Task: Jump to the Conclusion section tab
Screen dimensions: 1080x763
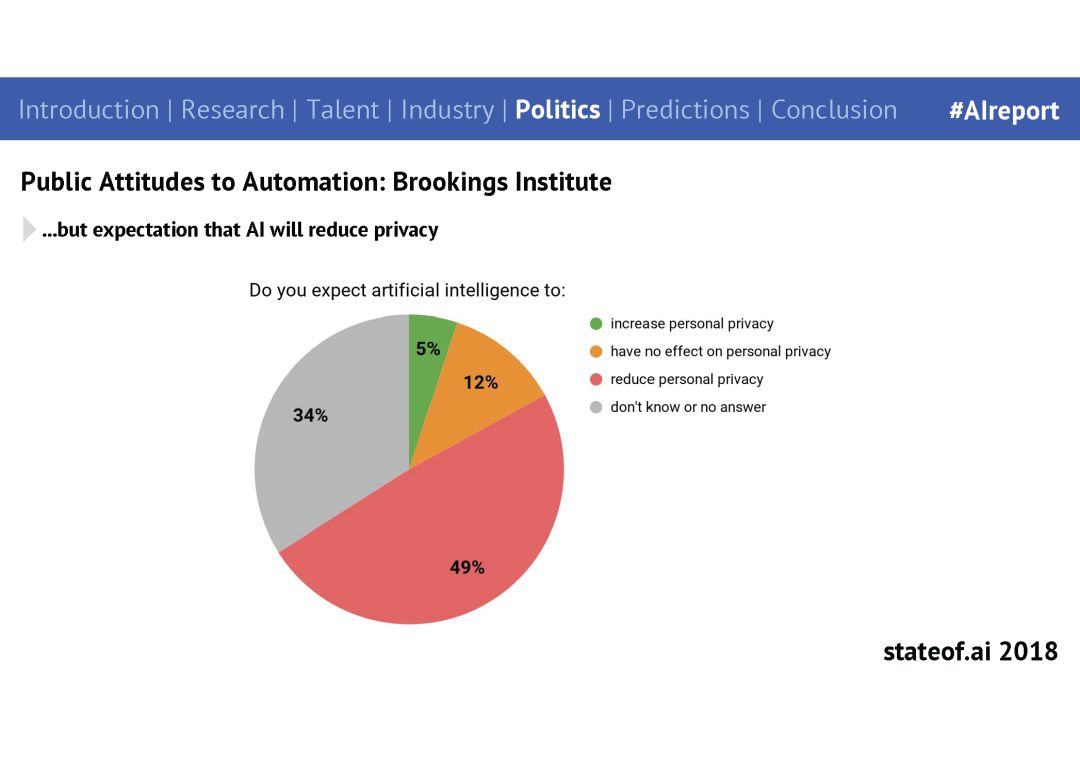Action: [834, 110]
